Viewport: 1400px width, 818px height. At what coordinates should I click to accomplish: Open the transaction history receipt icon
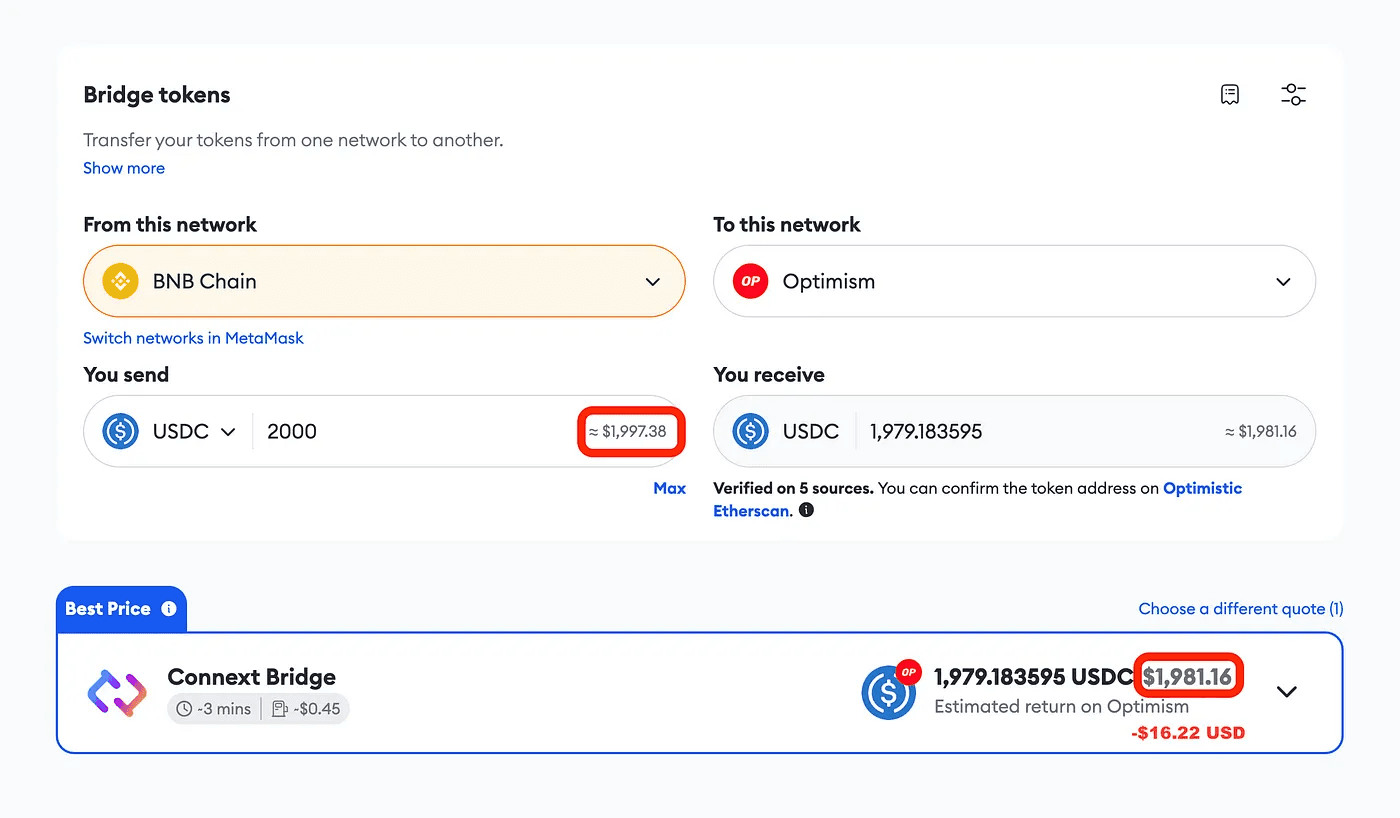1230,95
